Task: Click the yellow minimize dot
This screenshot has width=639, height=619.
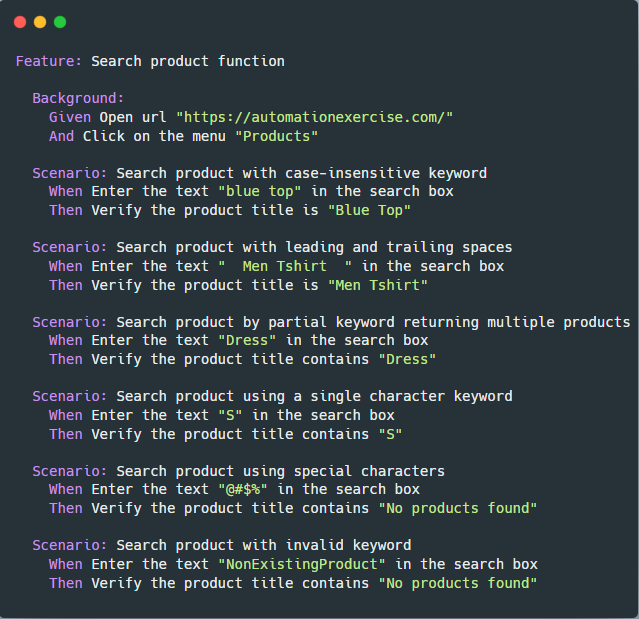Action: point(40,21)
